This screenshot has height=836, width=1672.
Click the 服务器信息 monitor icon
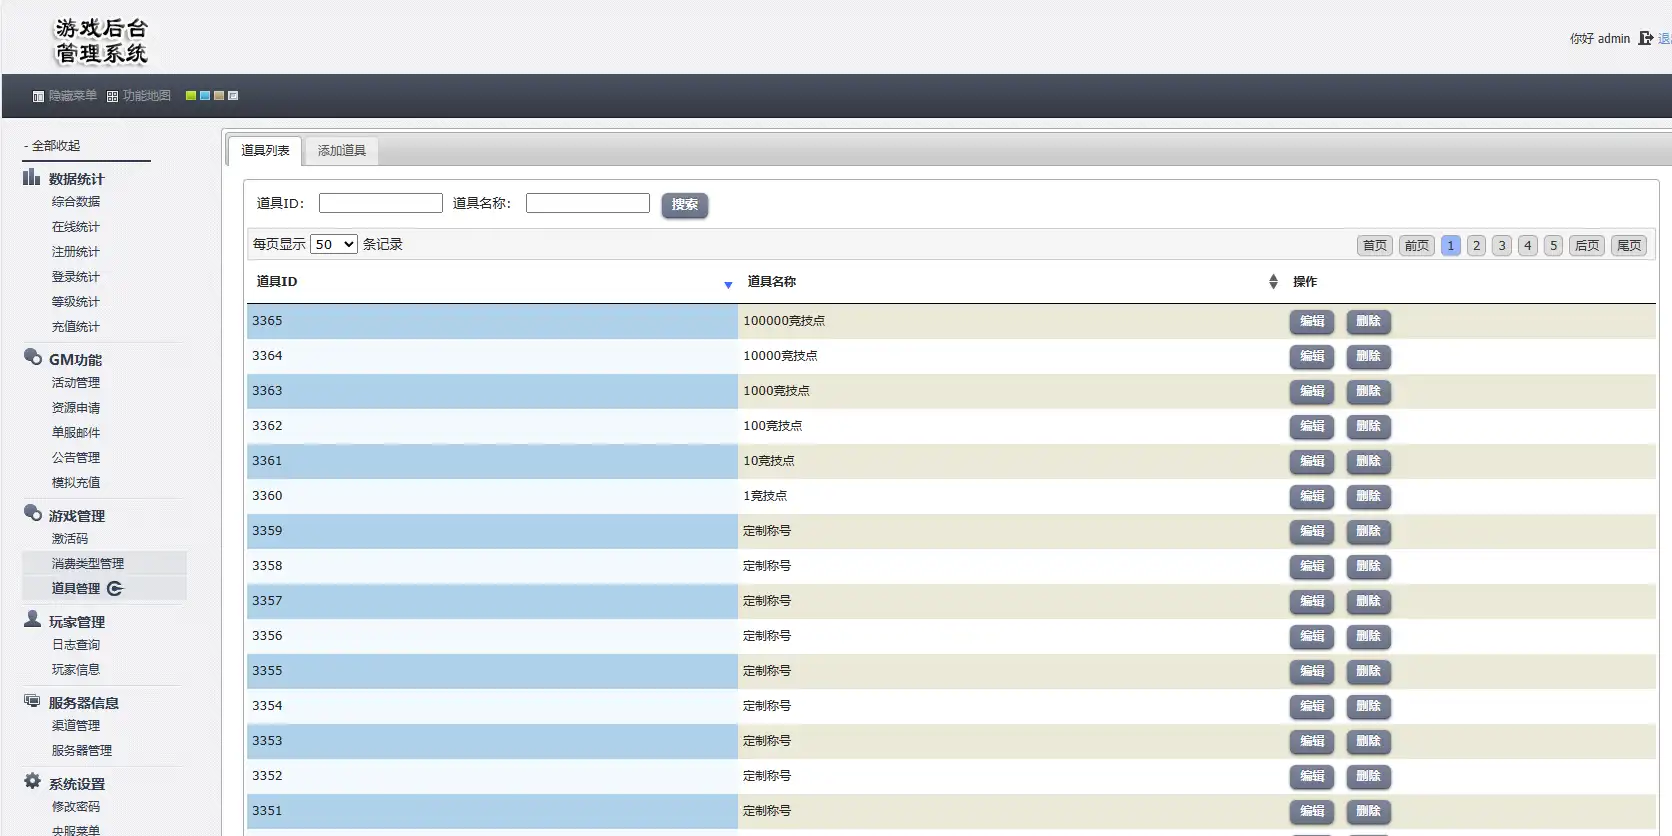pyautogui.click(x=32, y=701)
